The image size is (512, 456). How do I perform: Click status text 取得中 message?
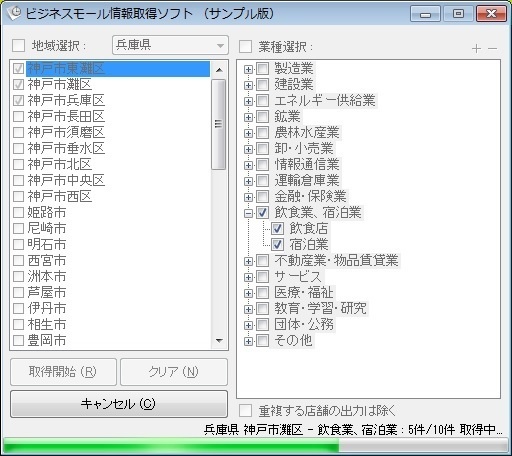click(x=353, y=430)
